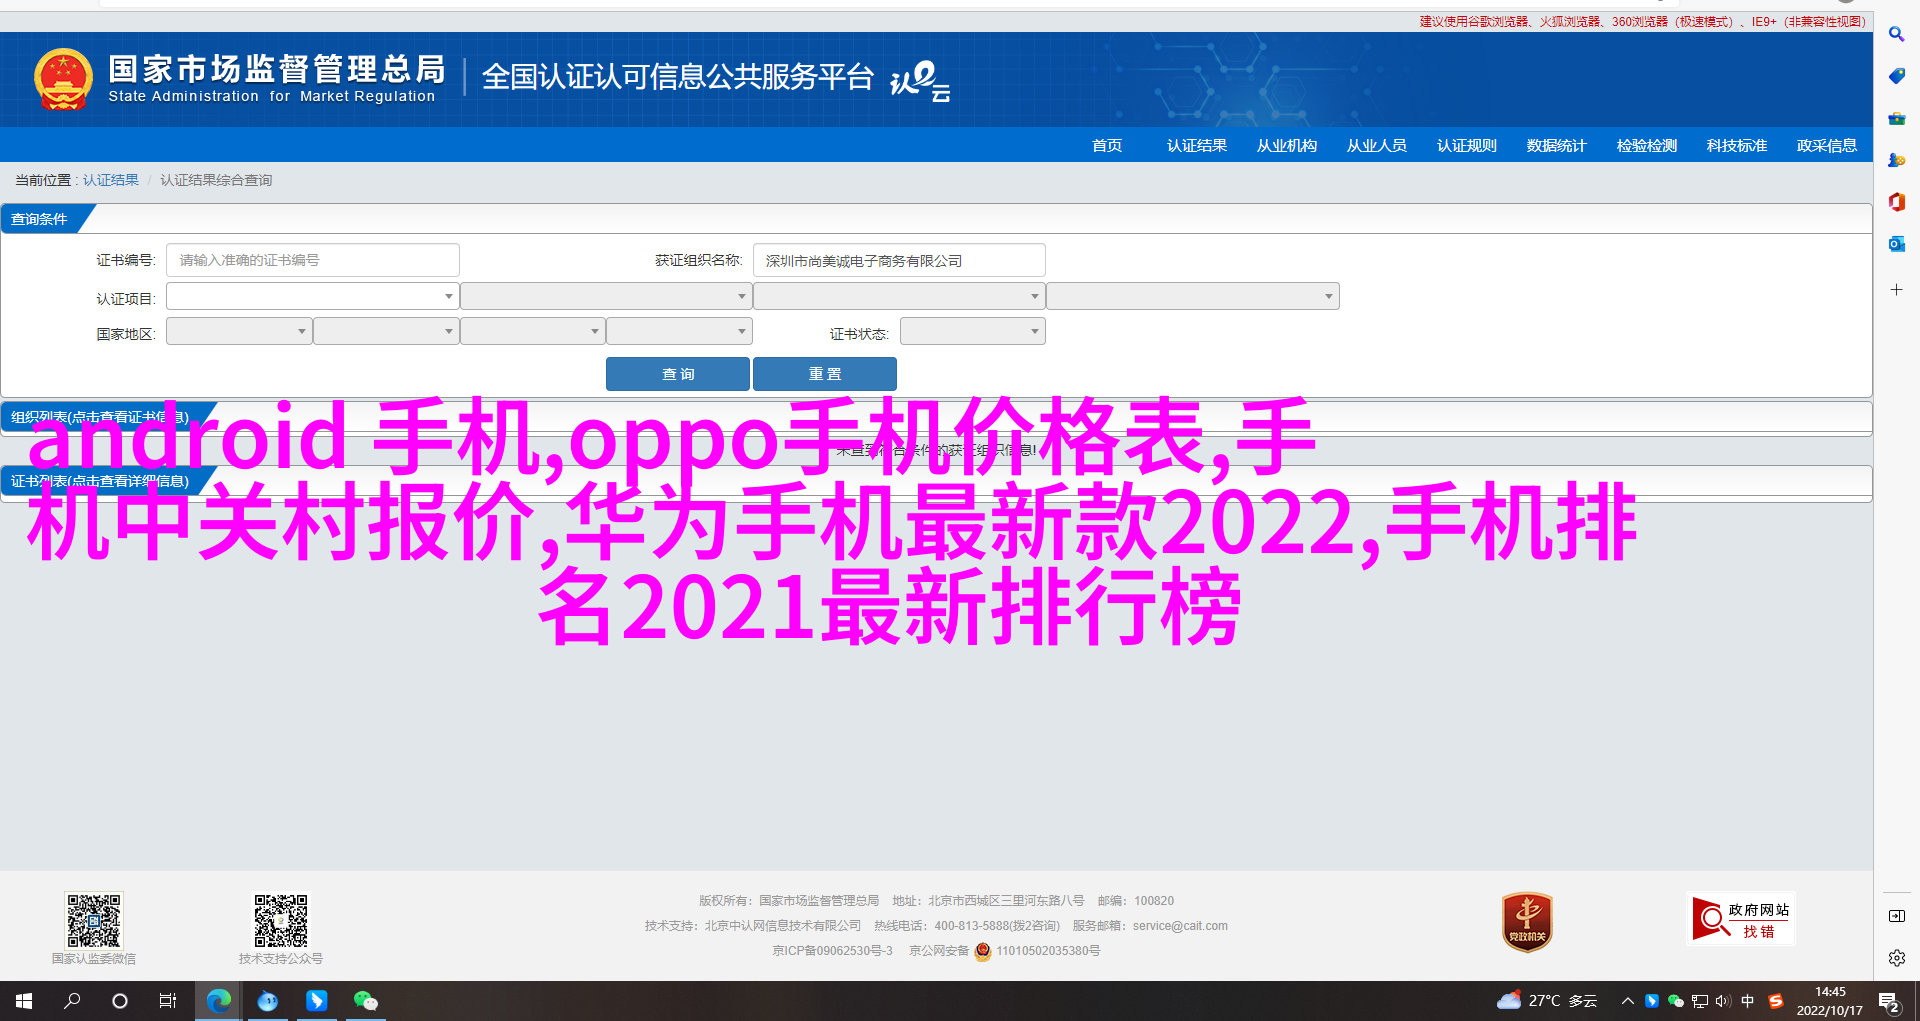Open the 数据统计 navigation menu
Image resolution: width=1920 pixels, height=1021 pixels.
click(1556, 146)
